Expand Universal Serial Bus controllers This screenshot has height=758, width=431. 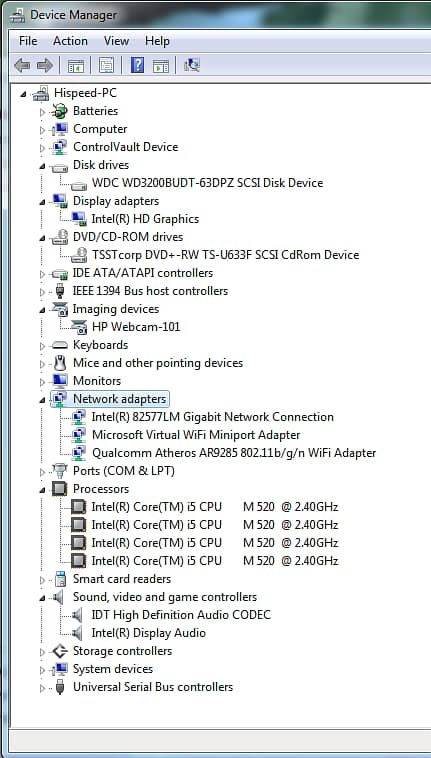pyautogui.click(x=42, y=687)
